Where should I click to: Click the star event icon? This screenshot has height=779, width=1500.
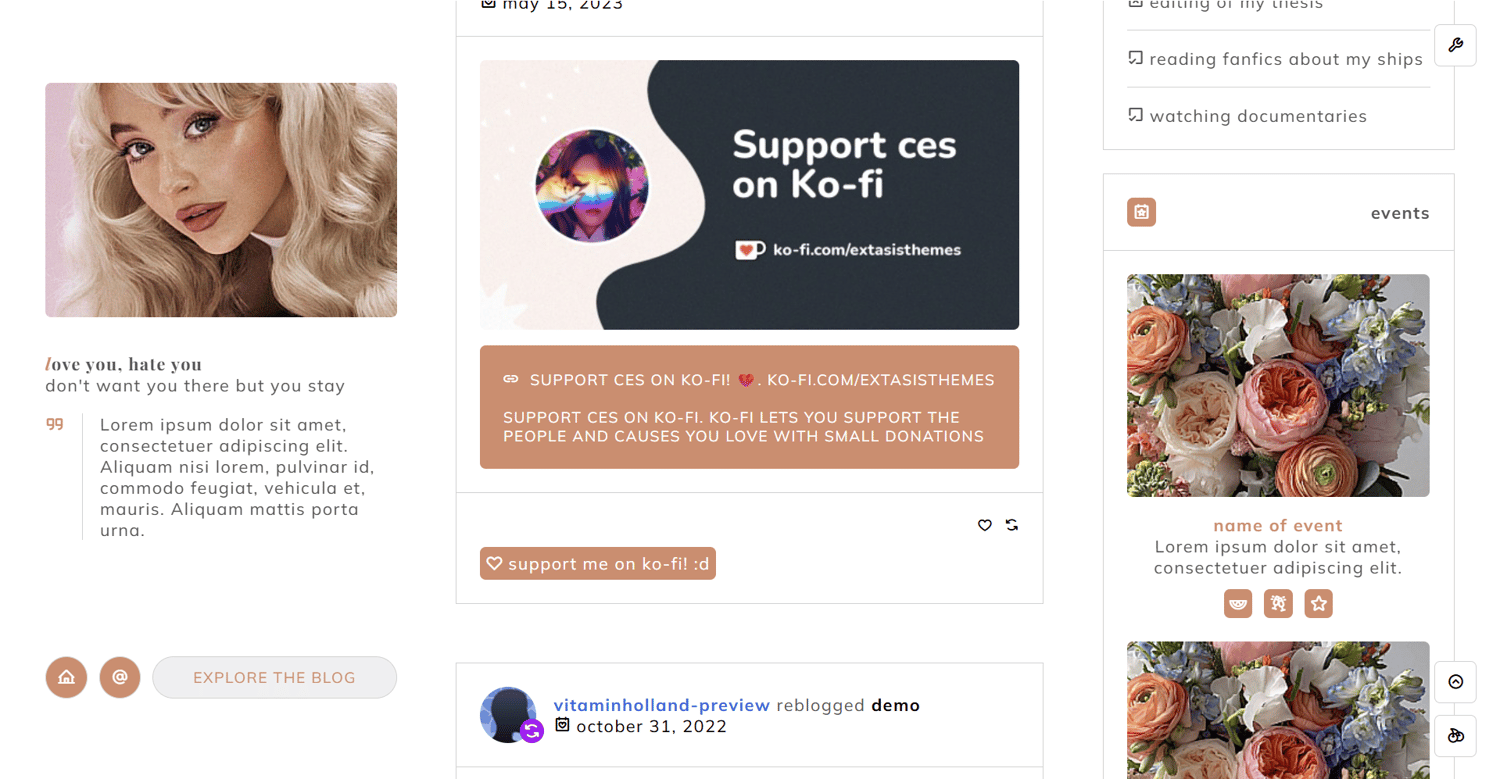point(1319,603)
